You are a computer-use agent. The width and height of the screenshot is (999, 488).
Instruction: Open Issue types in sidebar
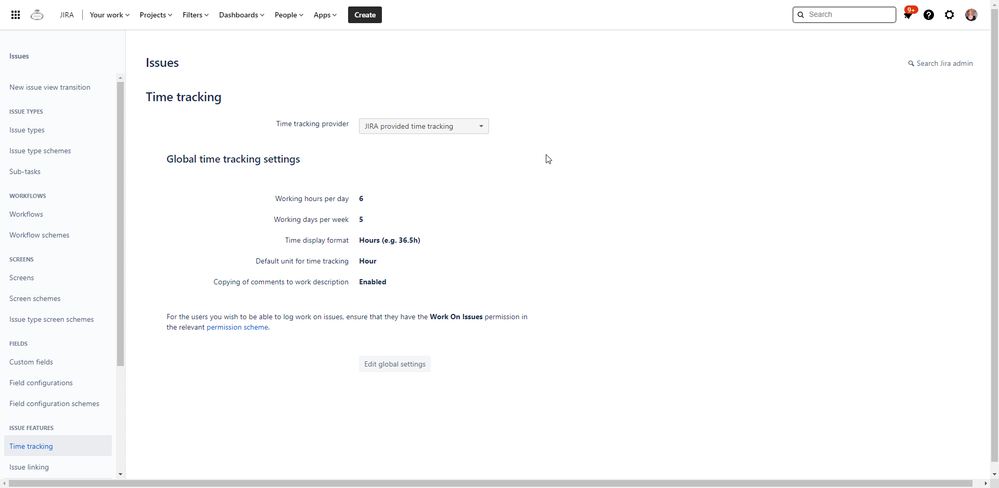click(27, 130)
